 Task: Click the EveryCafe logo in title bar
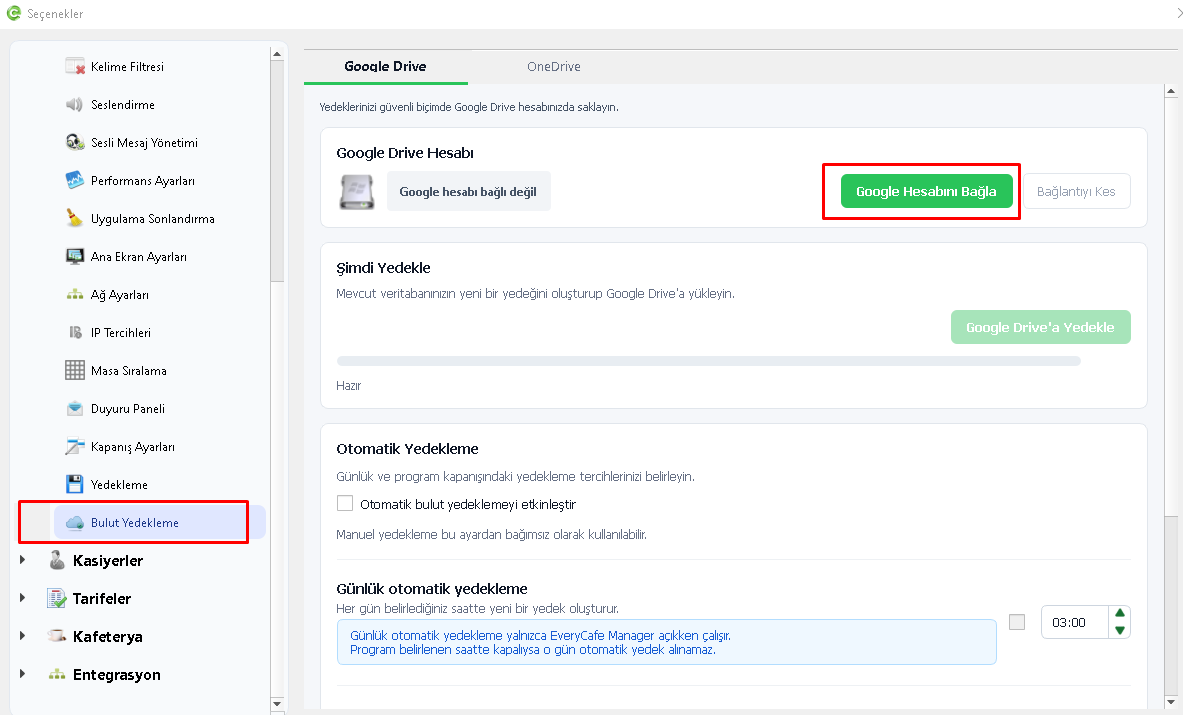13,13
